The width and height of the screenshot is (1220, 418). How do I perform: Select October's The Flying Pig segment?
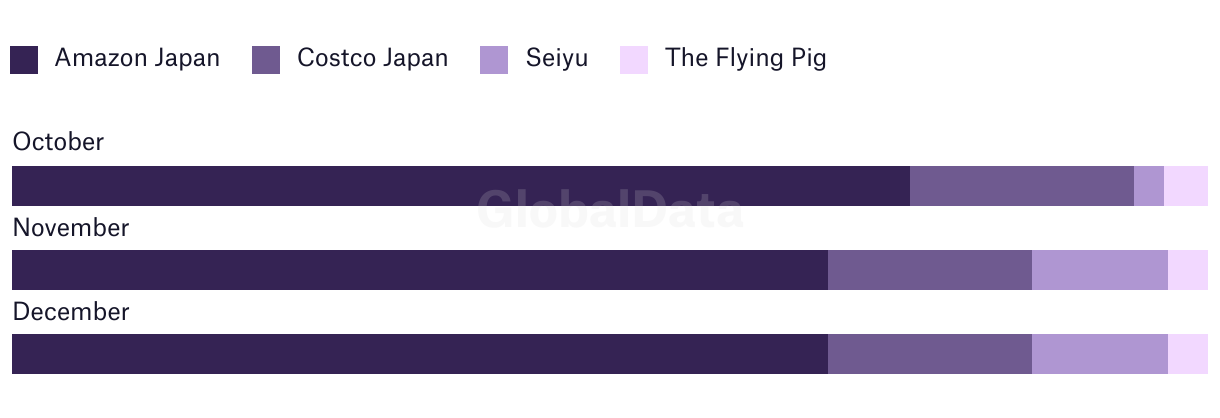pyautogui.click(x=1186, y=186)
